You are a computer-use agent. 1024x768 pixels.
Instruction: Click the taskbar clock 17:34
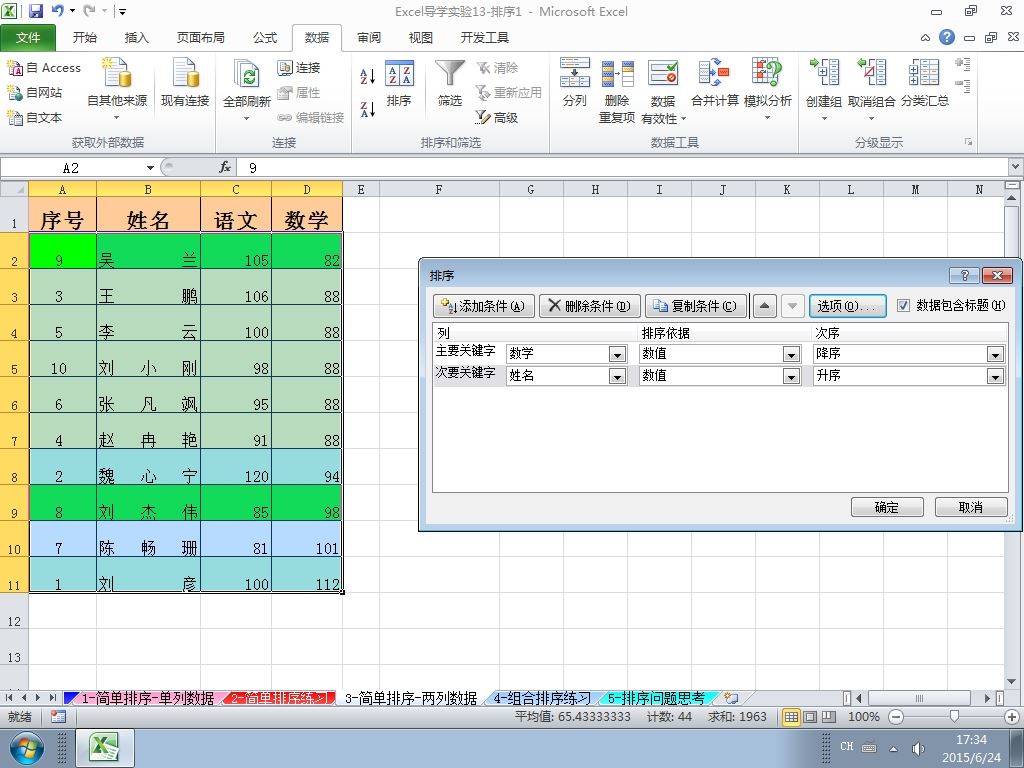(971, 740)
